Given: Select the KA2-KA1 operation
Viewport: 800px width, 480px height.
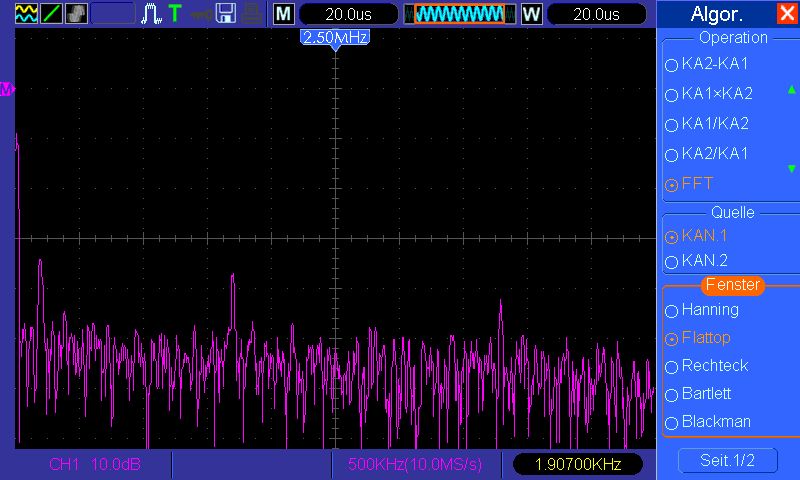Looking at the screenshot, I should [x=707, y=64].
